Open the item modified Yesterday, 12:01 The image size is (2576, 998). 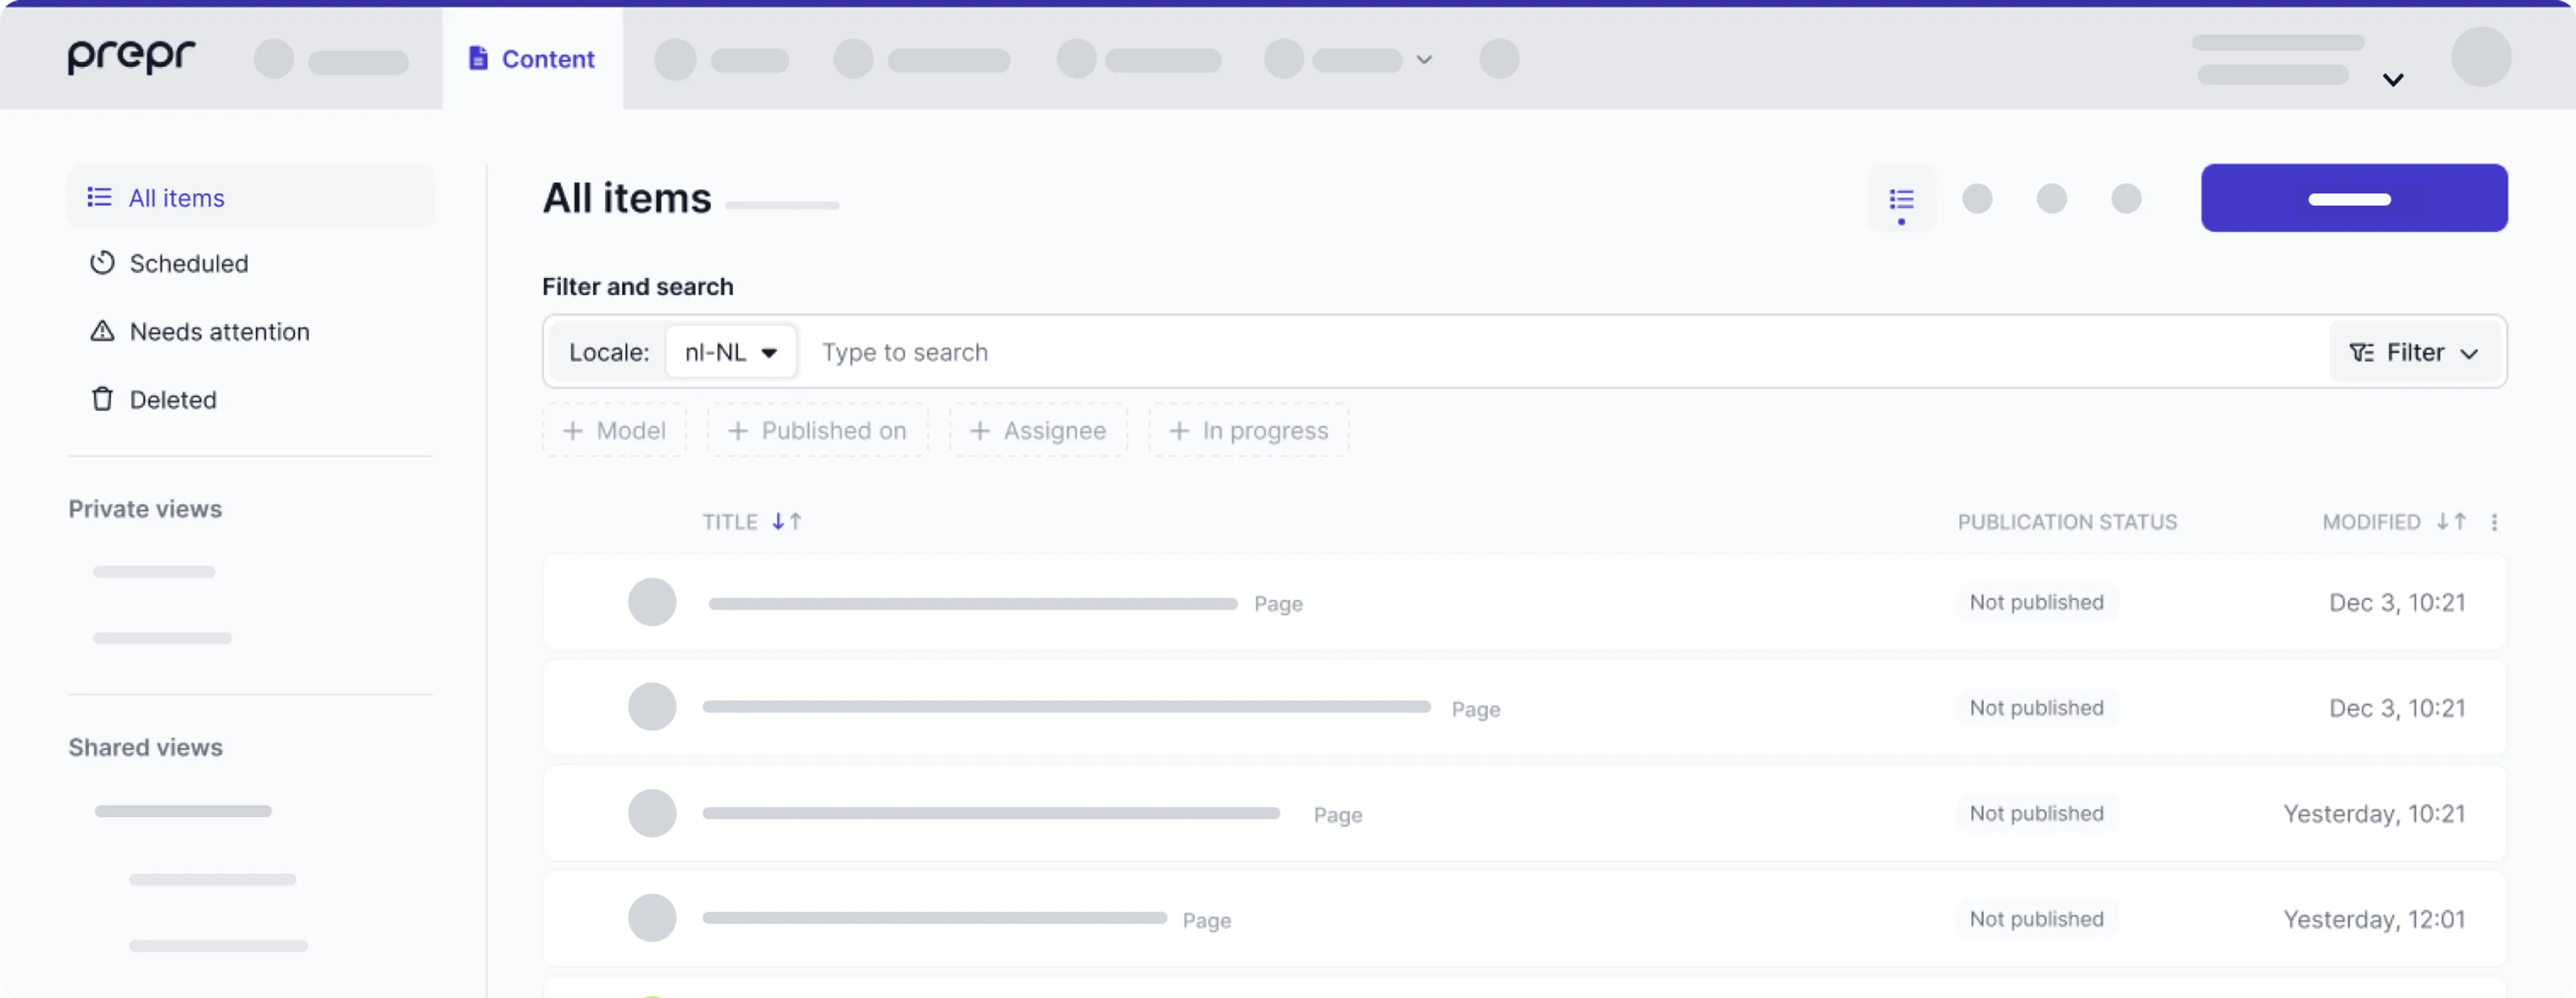[1525, 918]
